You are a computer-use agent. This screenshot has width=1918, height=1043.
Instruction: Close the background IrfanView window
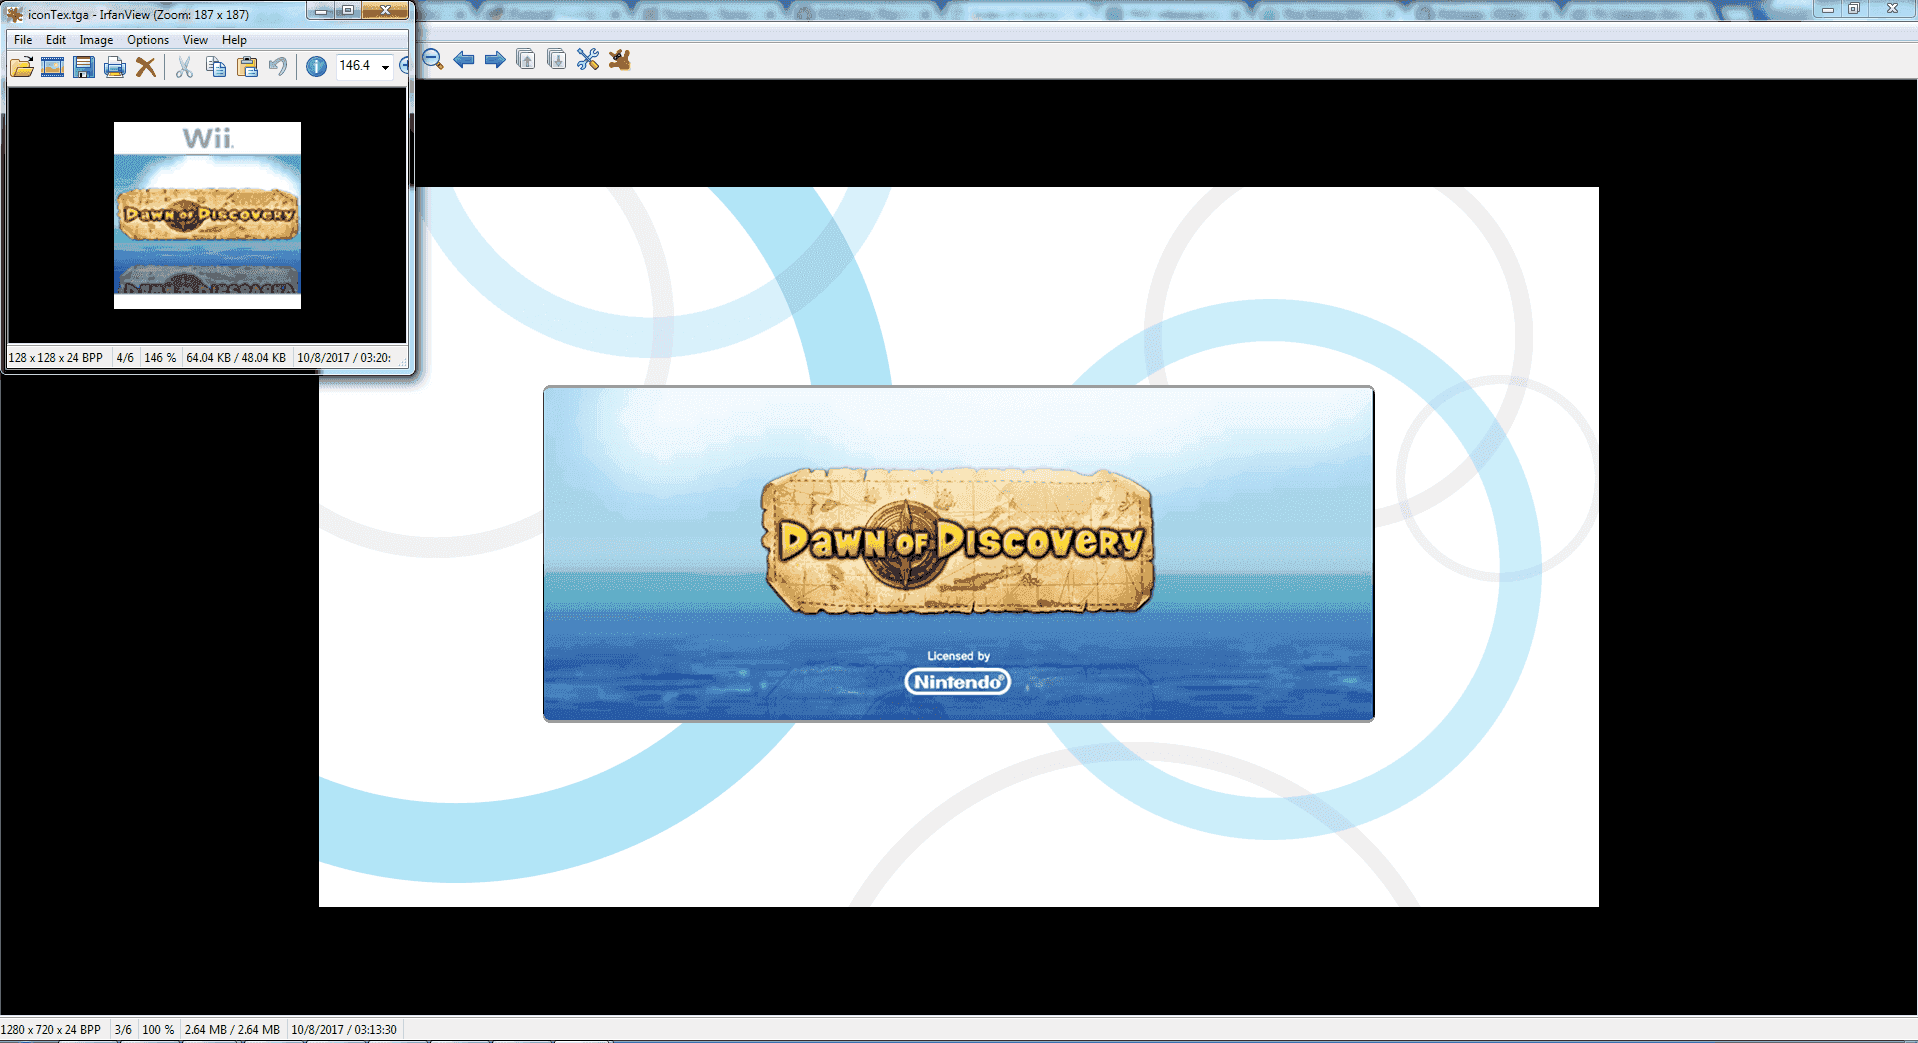tap(1892, 8)
